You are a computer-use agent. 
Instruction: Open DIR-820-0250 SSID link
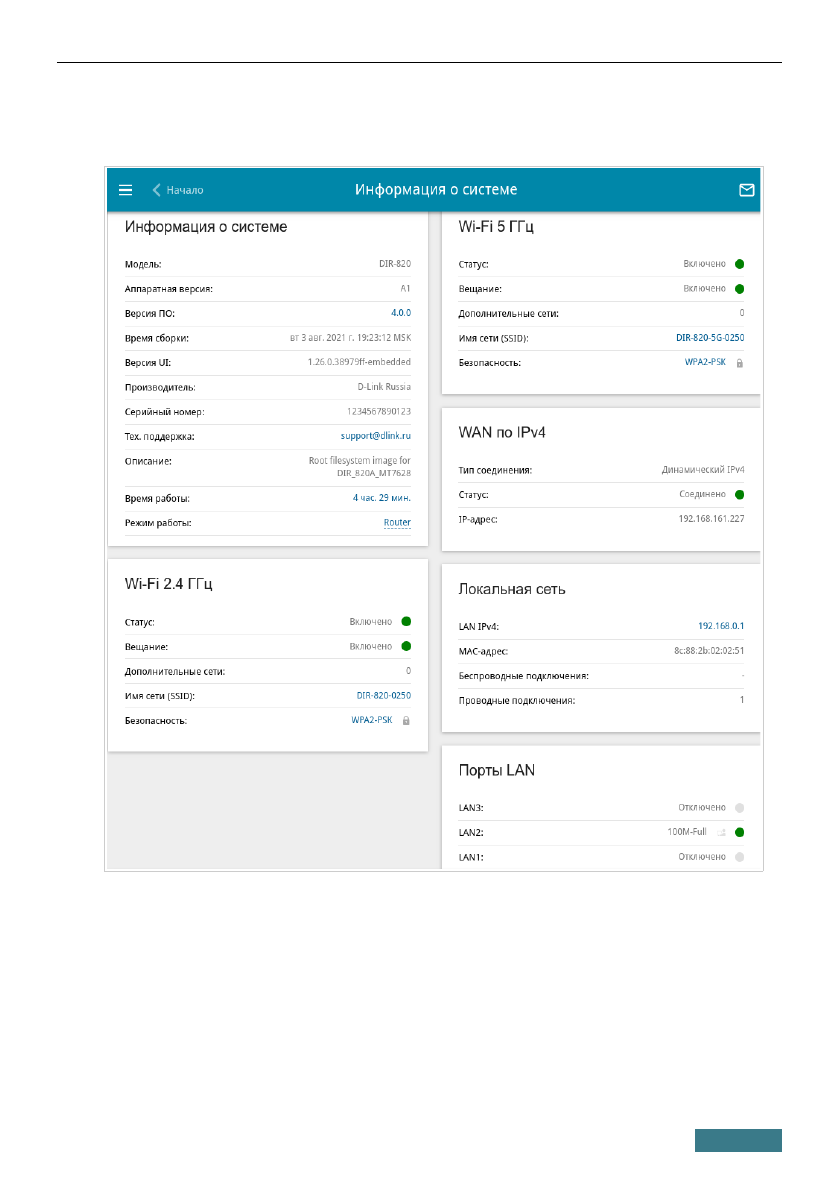pos(383,695)
